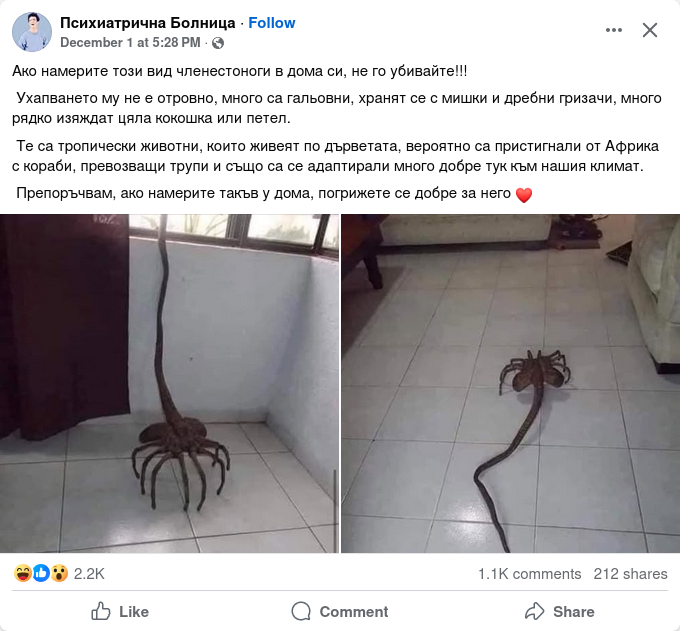Screen dimensions: 680x631
Task: Open the three-dot post options menu
Action: tap(614, 30)
